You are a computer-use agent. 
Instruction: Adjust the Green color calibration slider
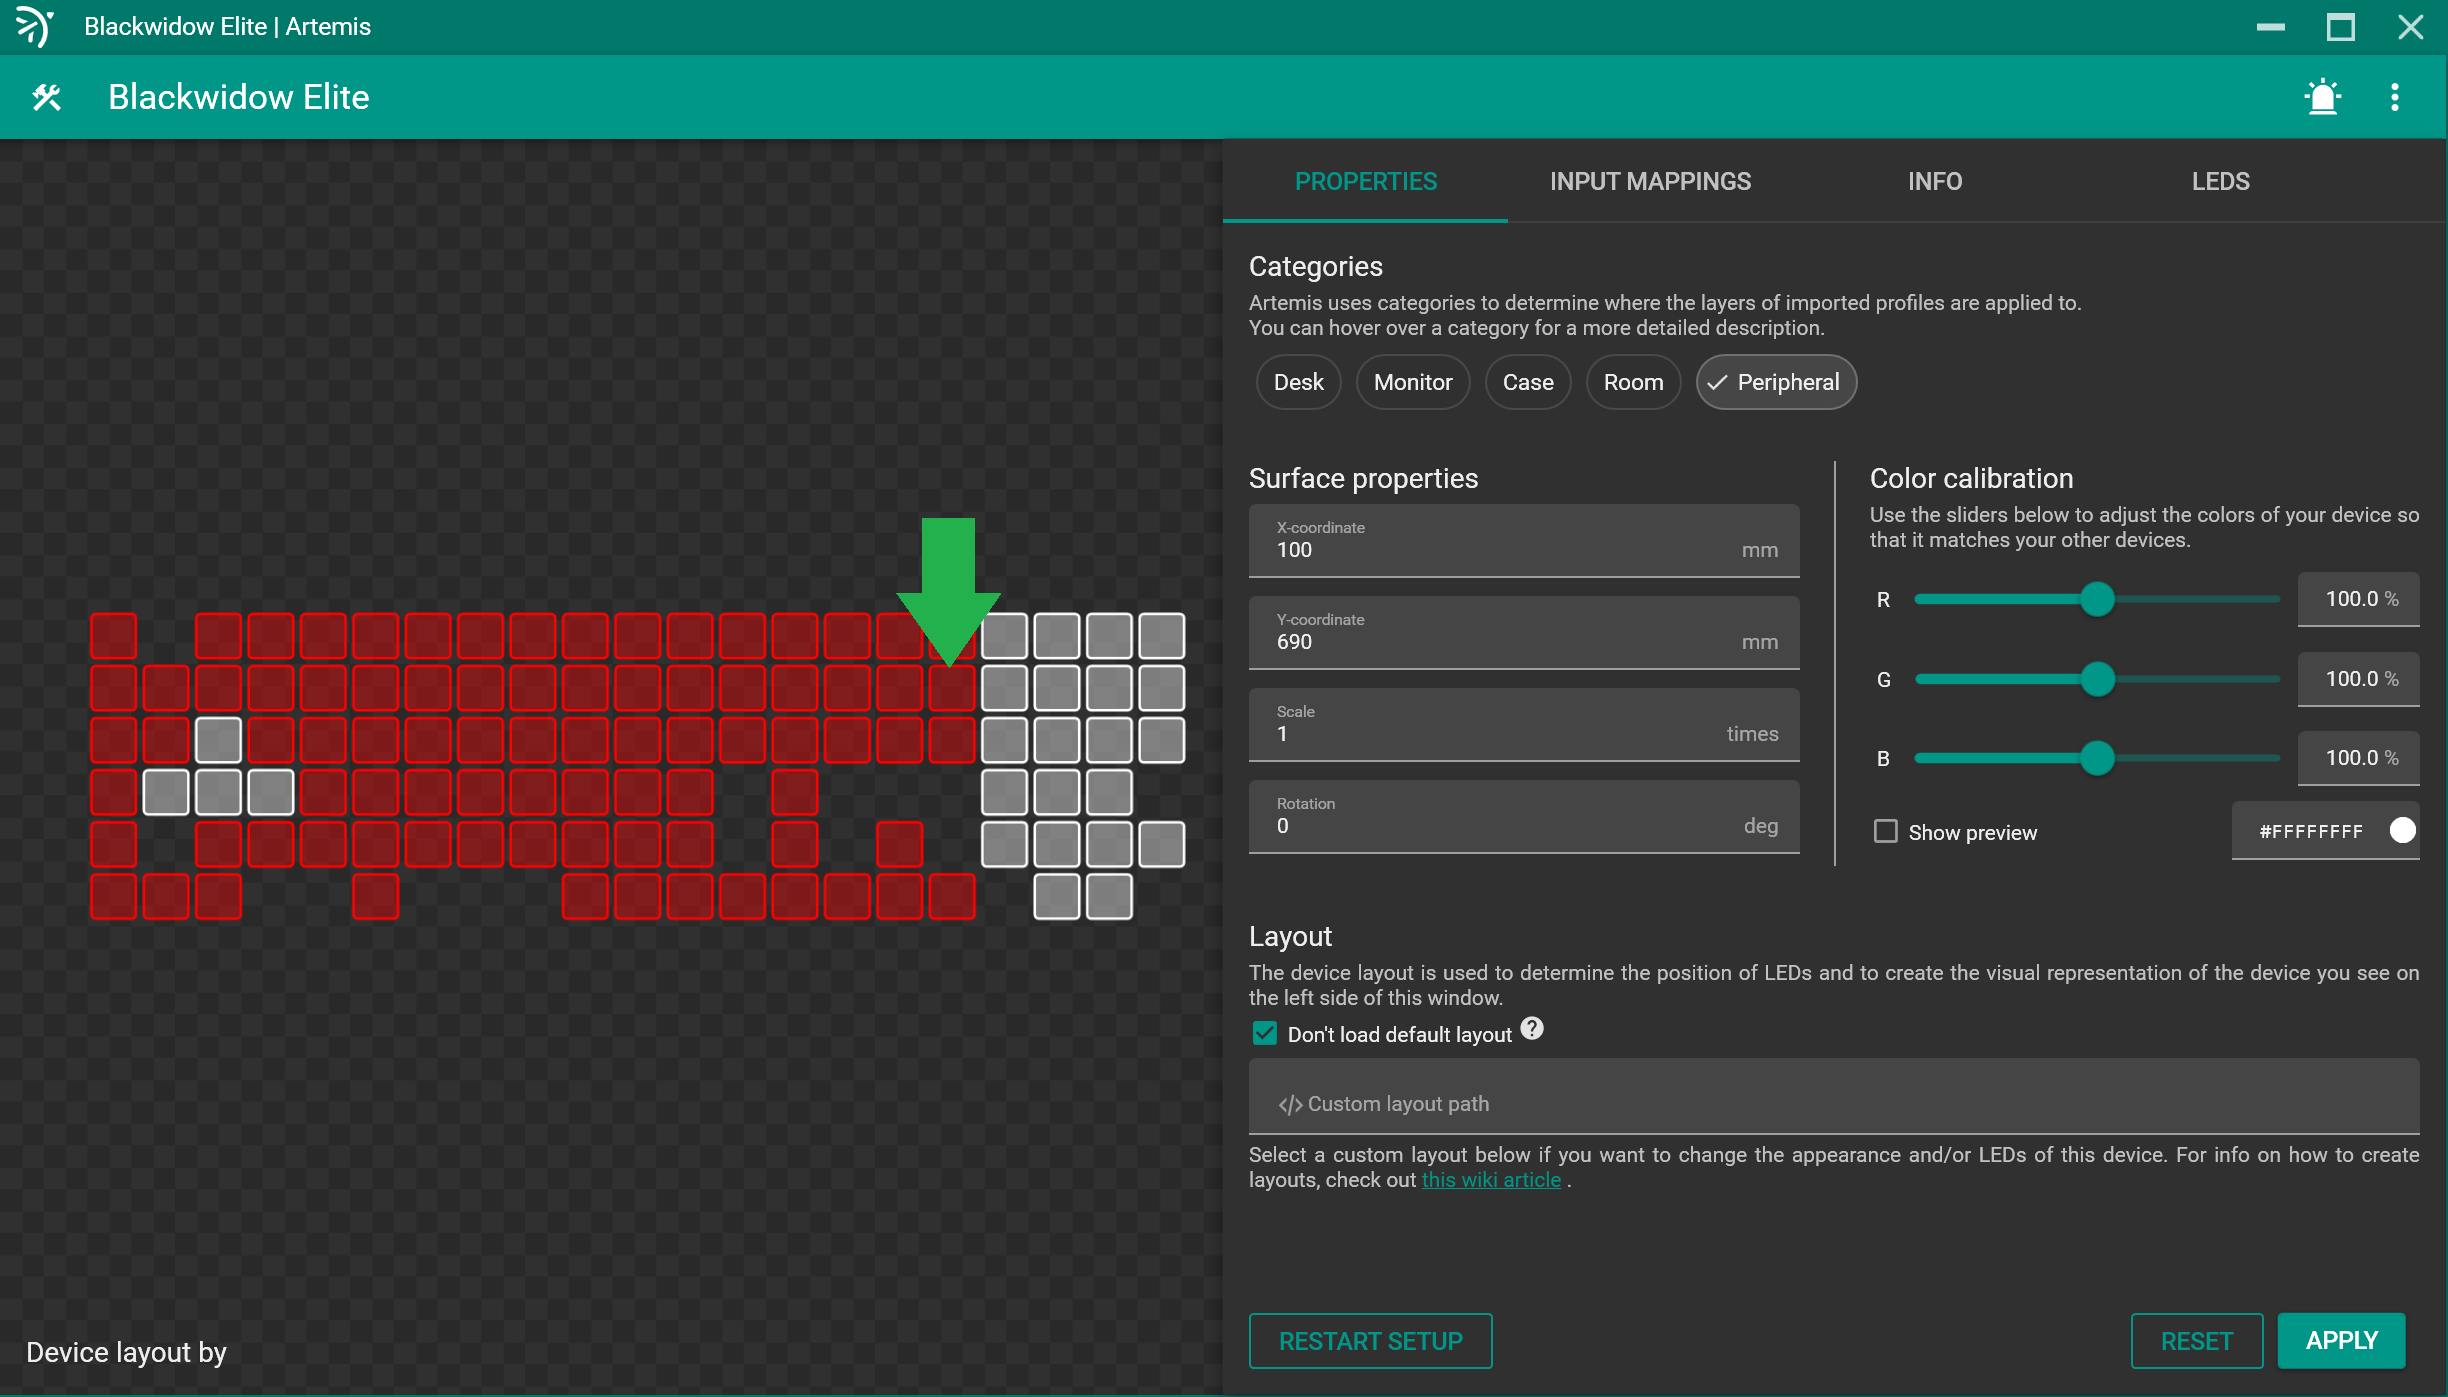(2097, 678)
